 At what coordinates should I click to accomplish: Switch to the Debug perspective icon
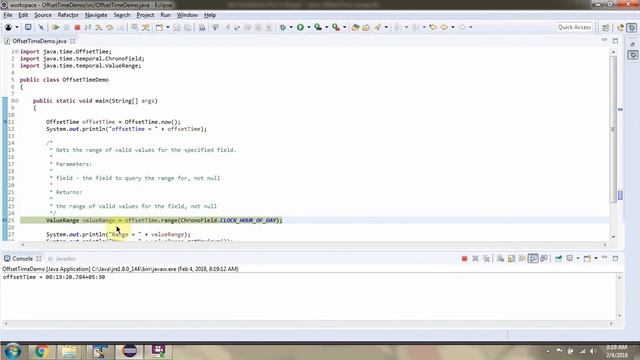pos(632,27)
